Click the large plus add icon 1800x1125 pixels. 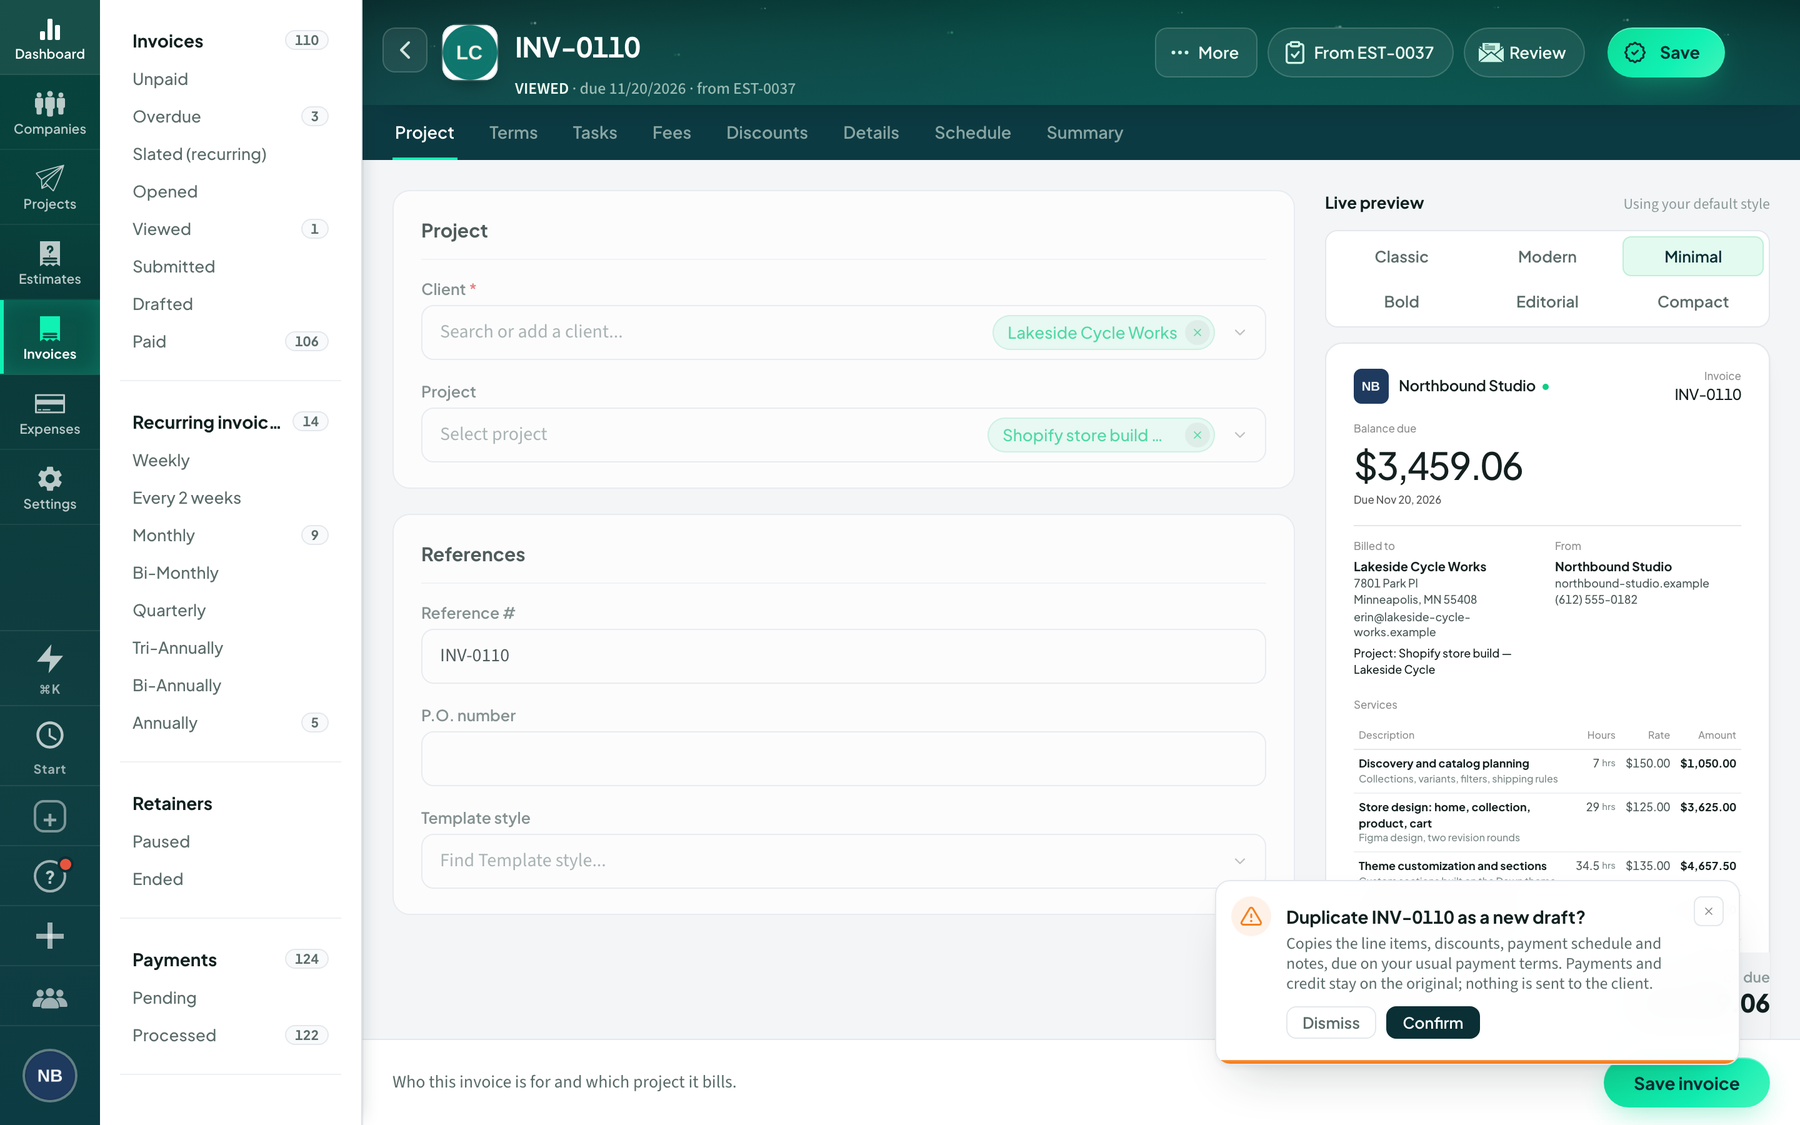point(50,936)
